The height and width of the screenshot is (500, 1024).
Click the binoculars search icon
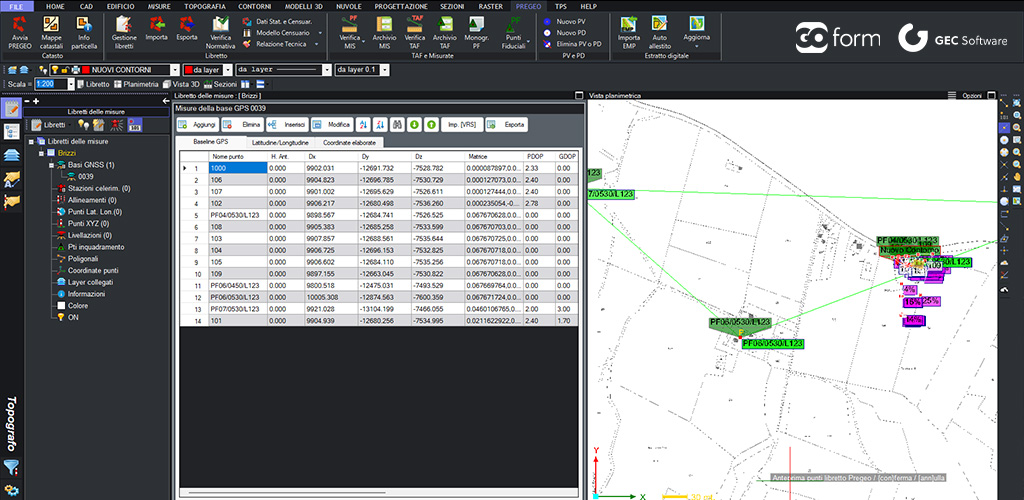(x=398, y=124)
